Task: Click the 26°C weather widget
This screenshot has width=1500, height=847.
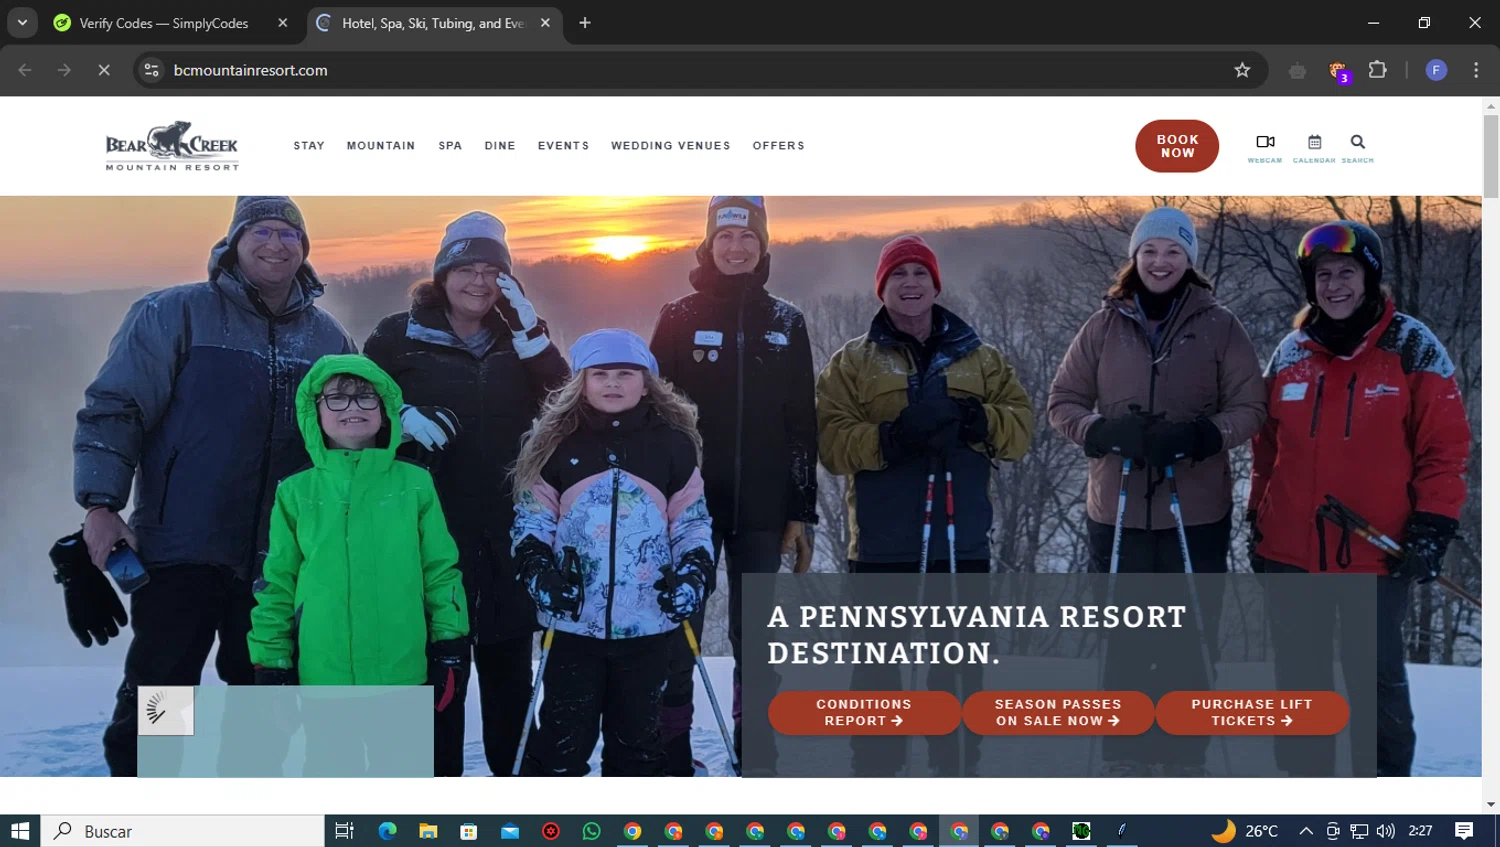Action: 1245,831
